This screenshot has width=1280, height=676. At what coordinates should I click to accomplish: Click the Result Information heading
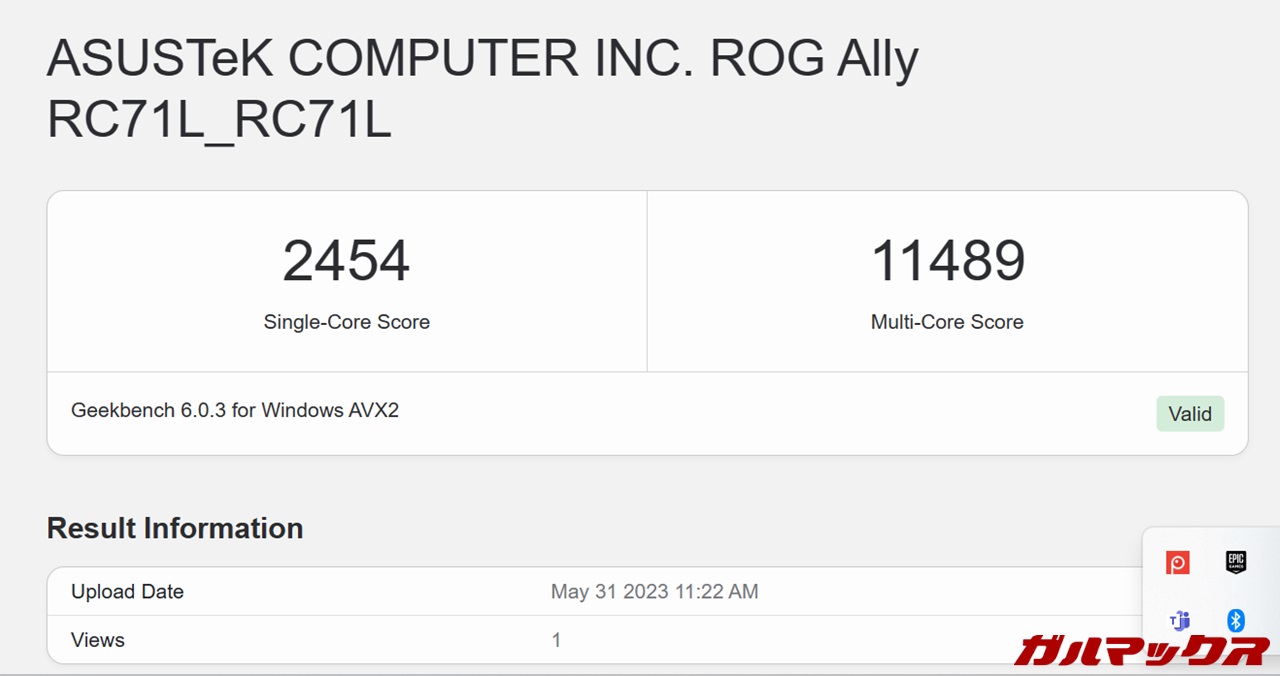[x=175, y=528]
